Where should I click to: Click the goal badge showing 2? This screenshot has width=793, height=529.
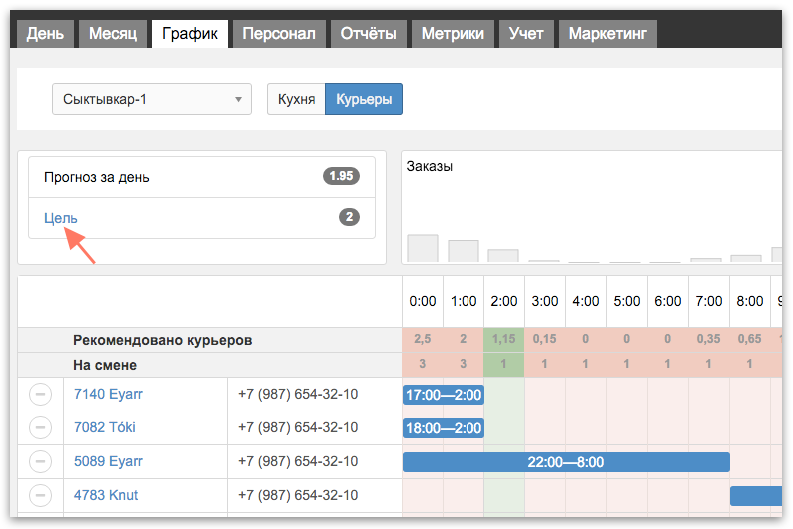click(349, 217)
